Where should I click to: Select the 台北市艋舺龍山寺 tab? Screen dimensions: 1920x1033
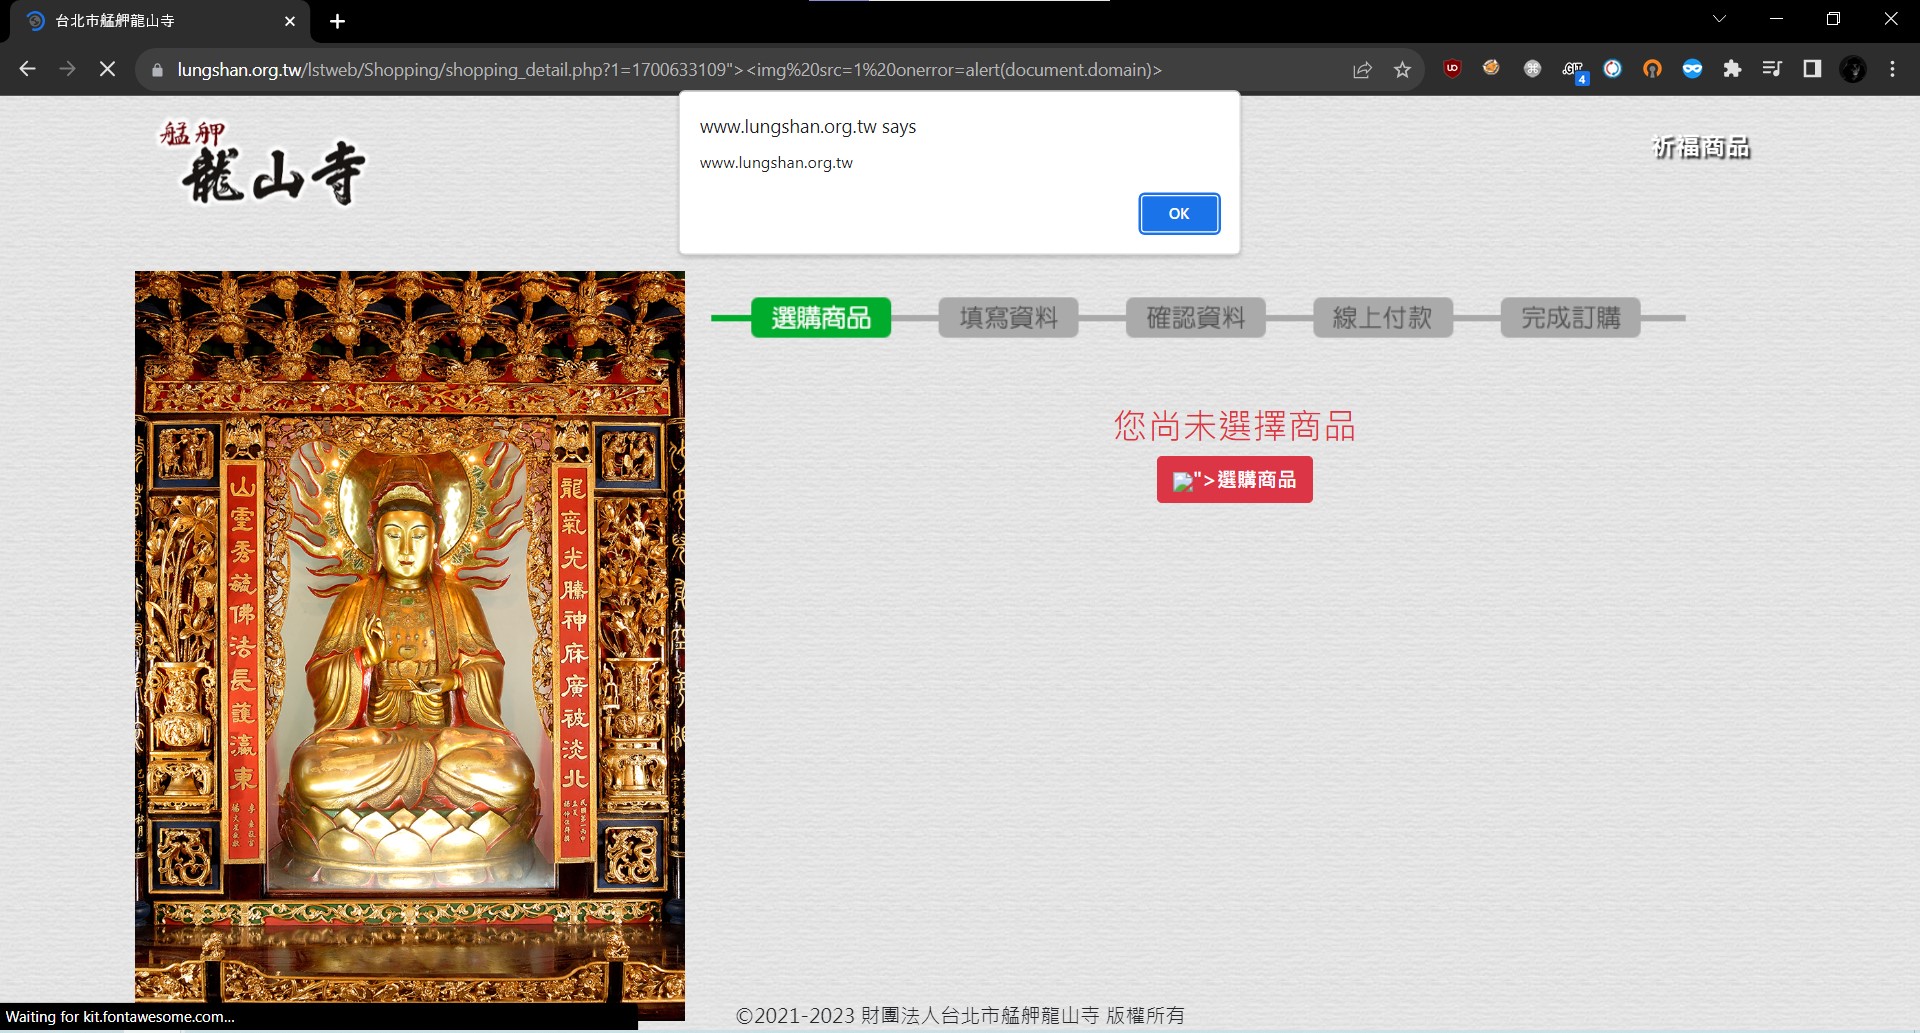point(160,21)
